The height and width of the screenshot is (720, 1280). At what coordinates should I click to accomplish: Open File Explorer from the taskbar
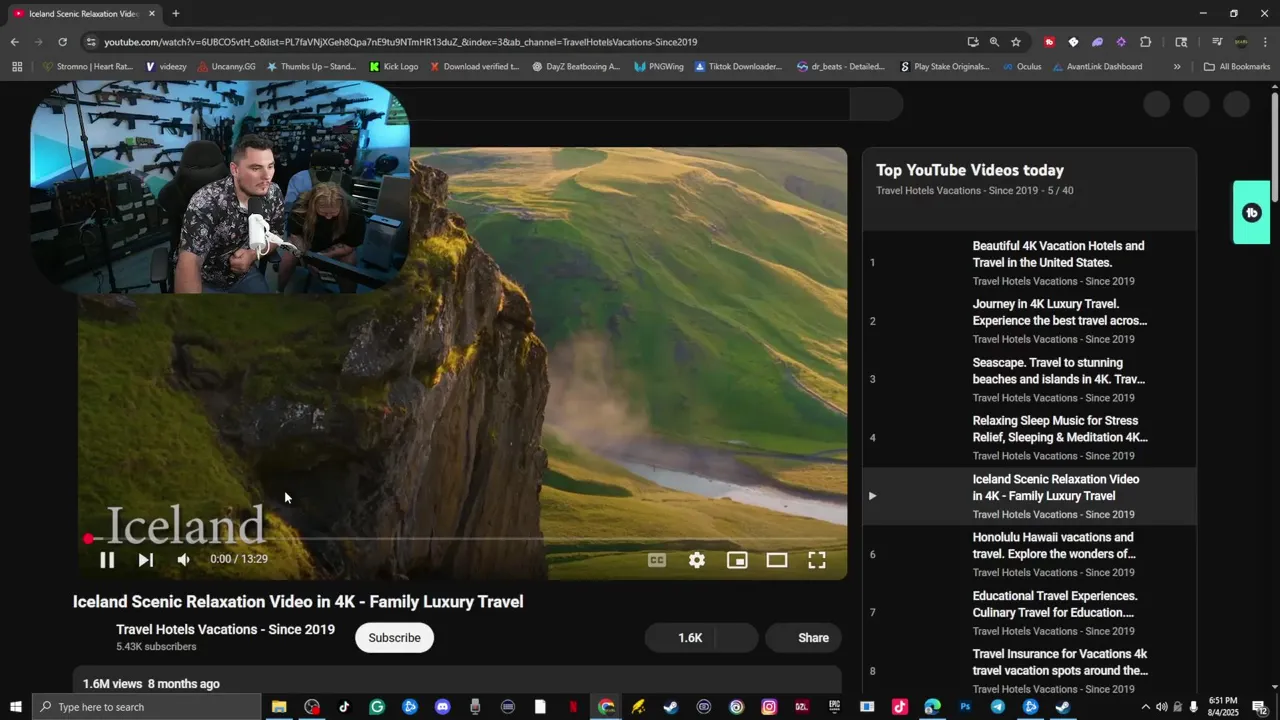click(279, 707)
